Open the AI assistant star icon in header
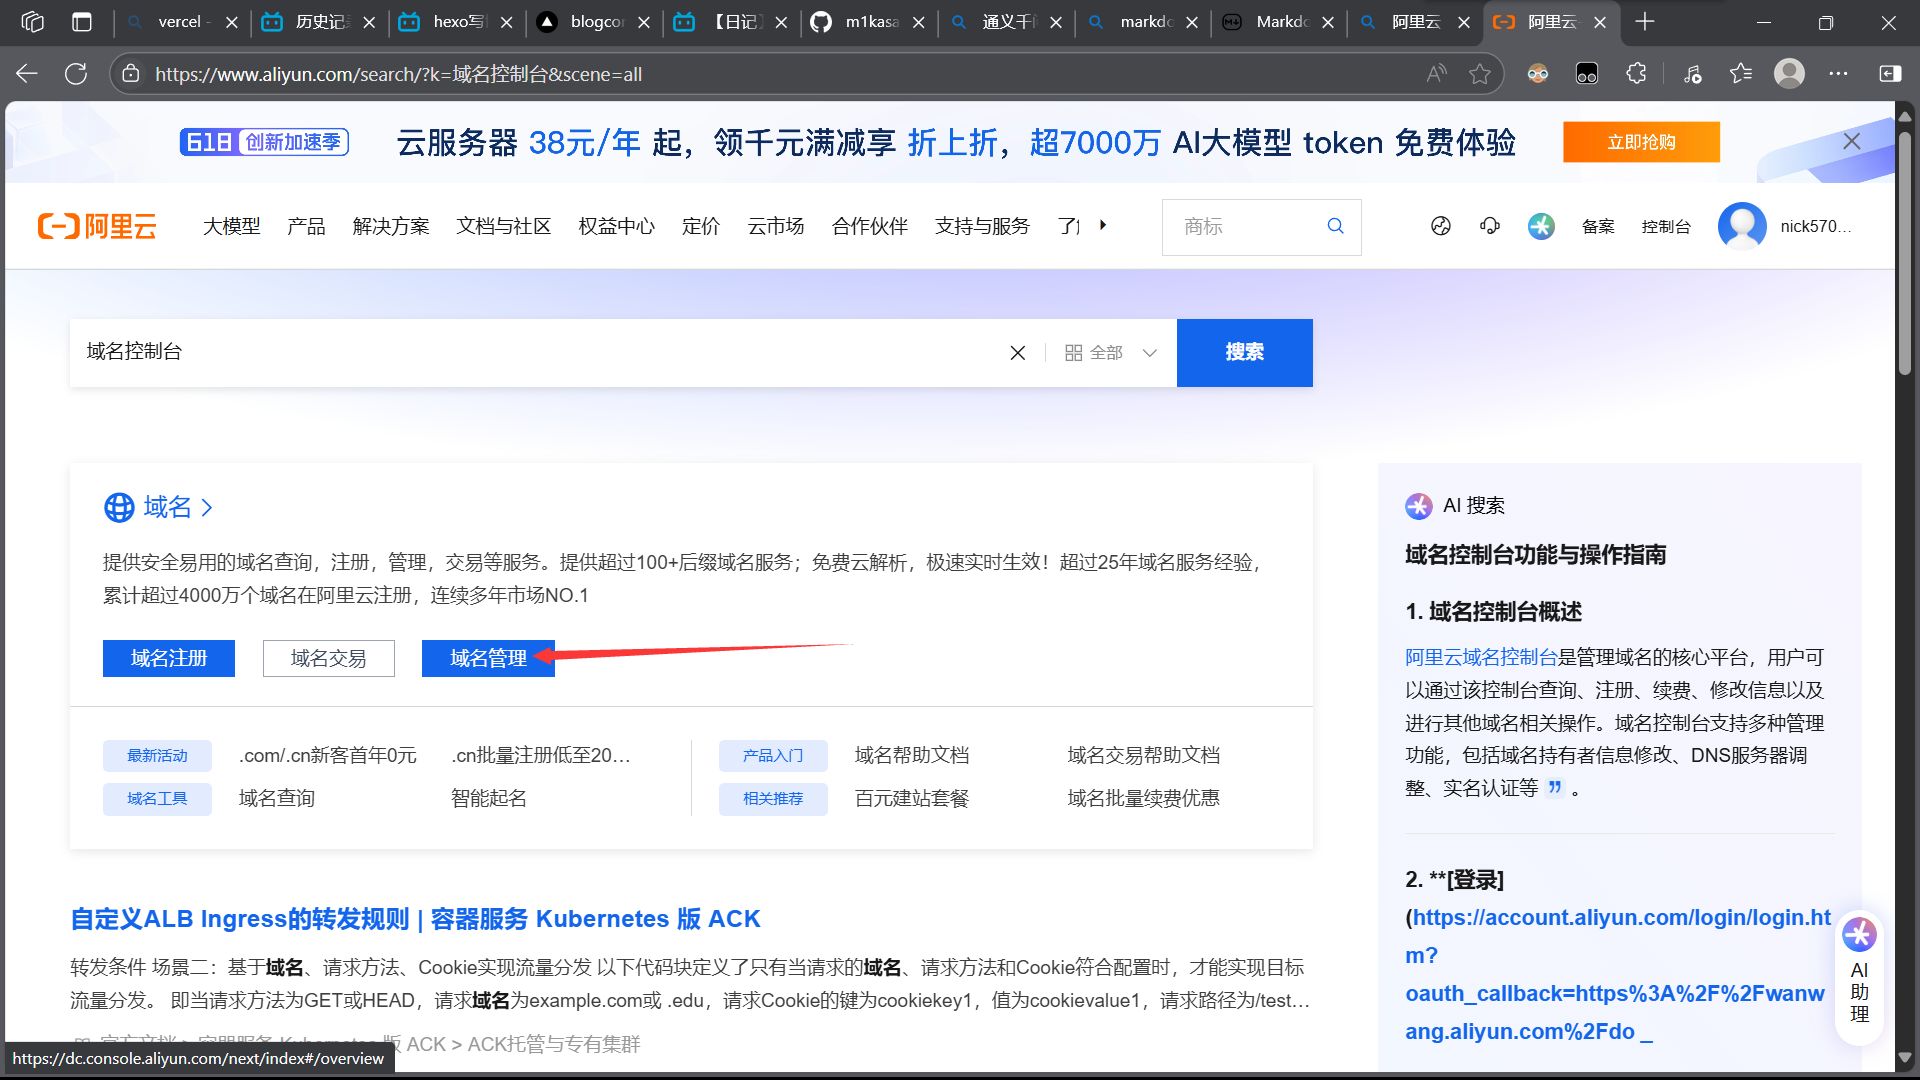1920x1080 pixels. [x=1541, y=226]
